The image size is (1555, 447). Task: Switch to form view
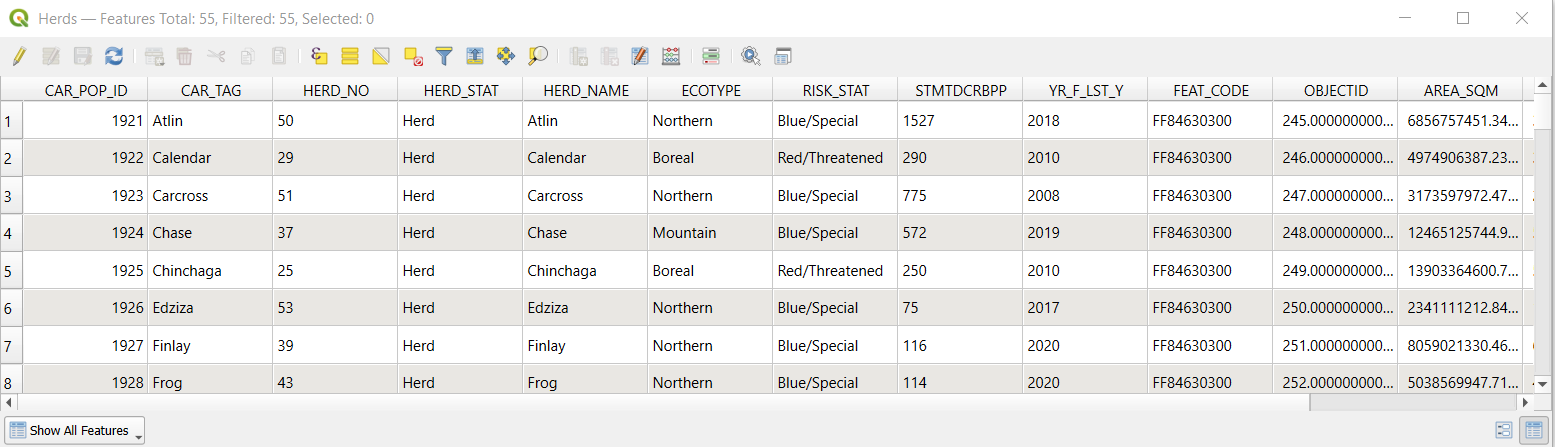(1503, 430)
